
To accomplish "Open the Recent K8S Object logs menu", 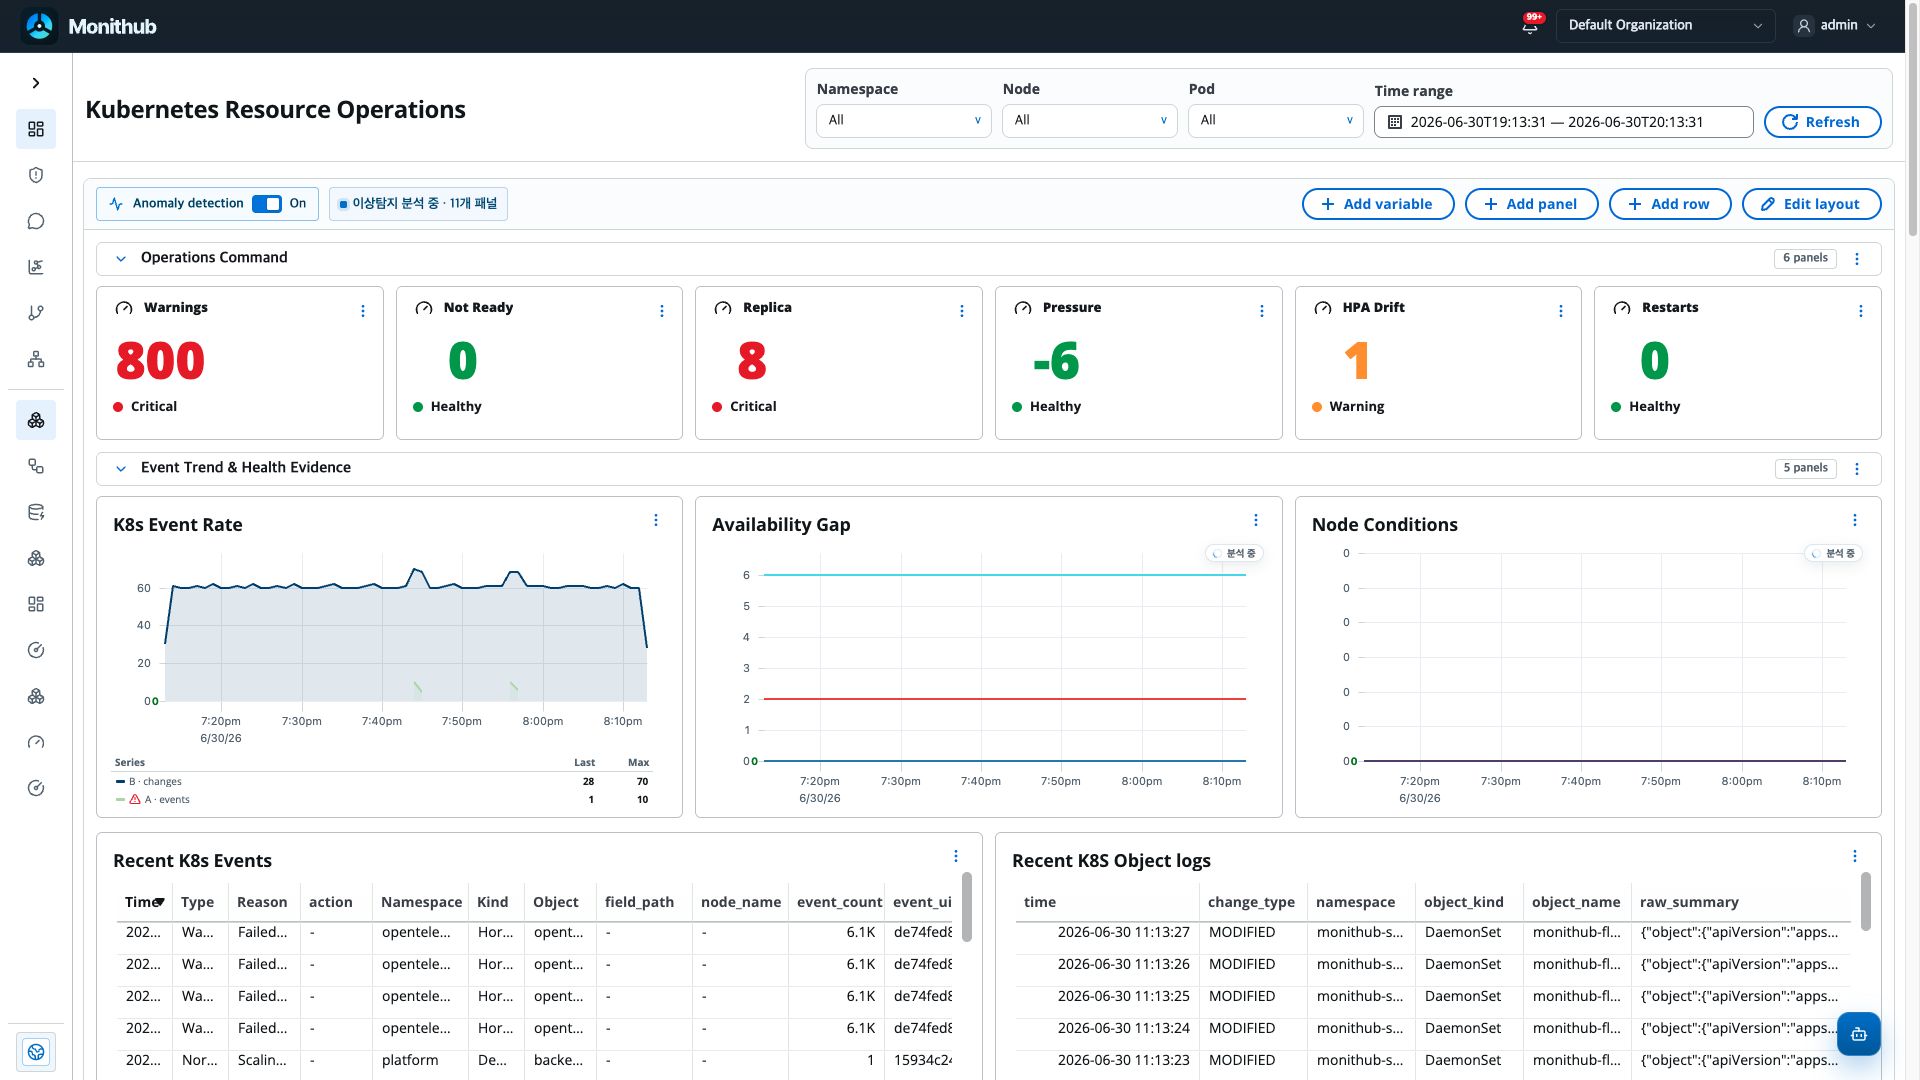I will coord(1855,856).
